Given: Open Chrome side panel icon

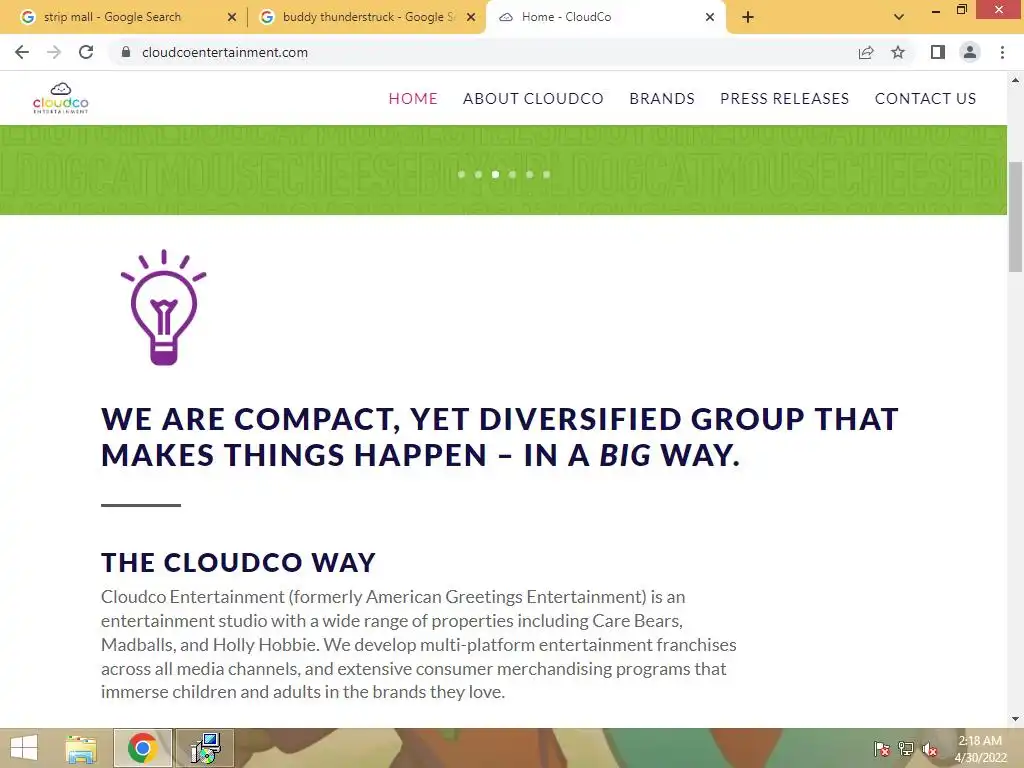Looking at the screenshot, I should click(938, 52).
